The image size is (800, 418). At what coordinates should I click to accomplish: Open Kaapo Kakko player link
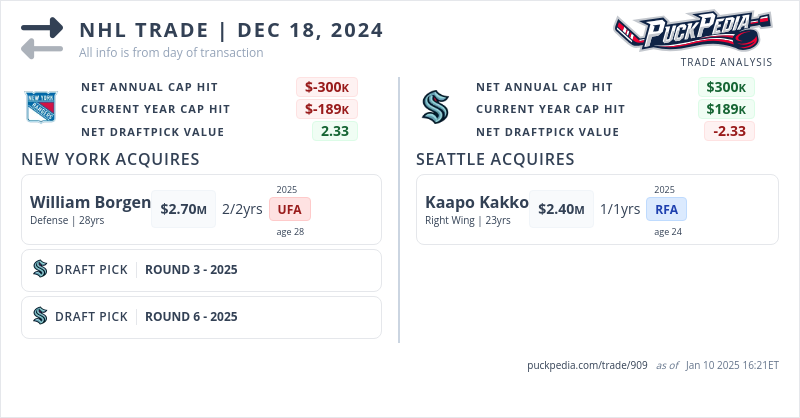[476, 202]
